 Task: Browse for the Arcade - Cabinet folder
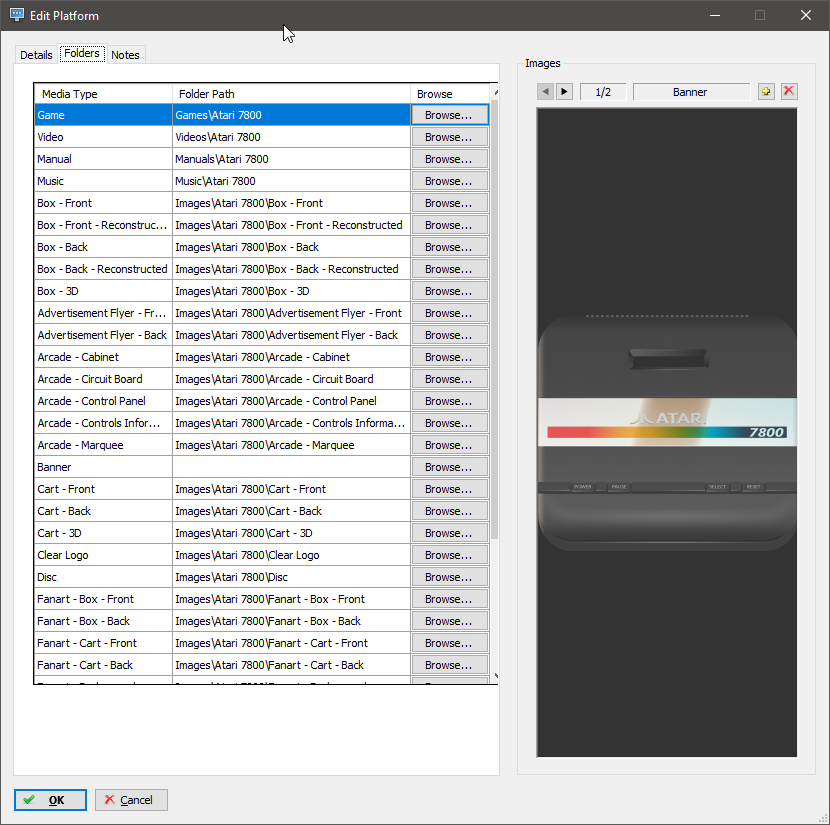[x=449, y=357]
